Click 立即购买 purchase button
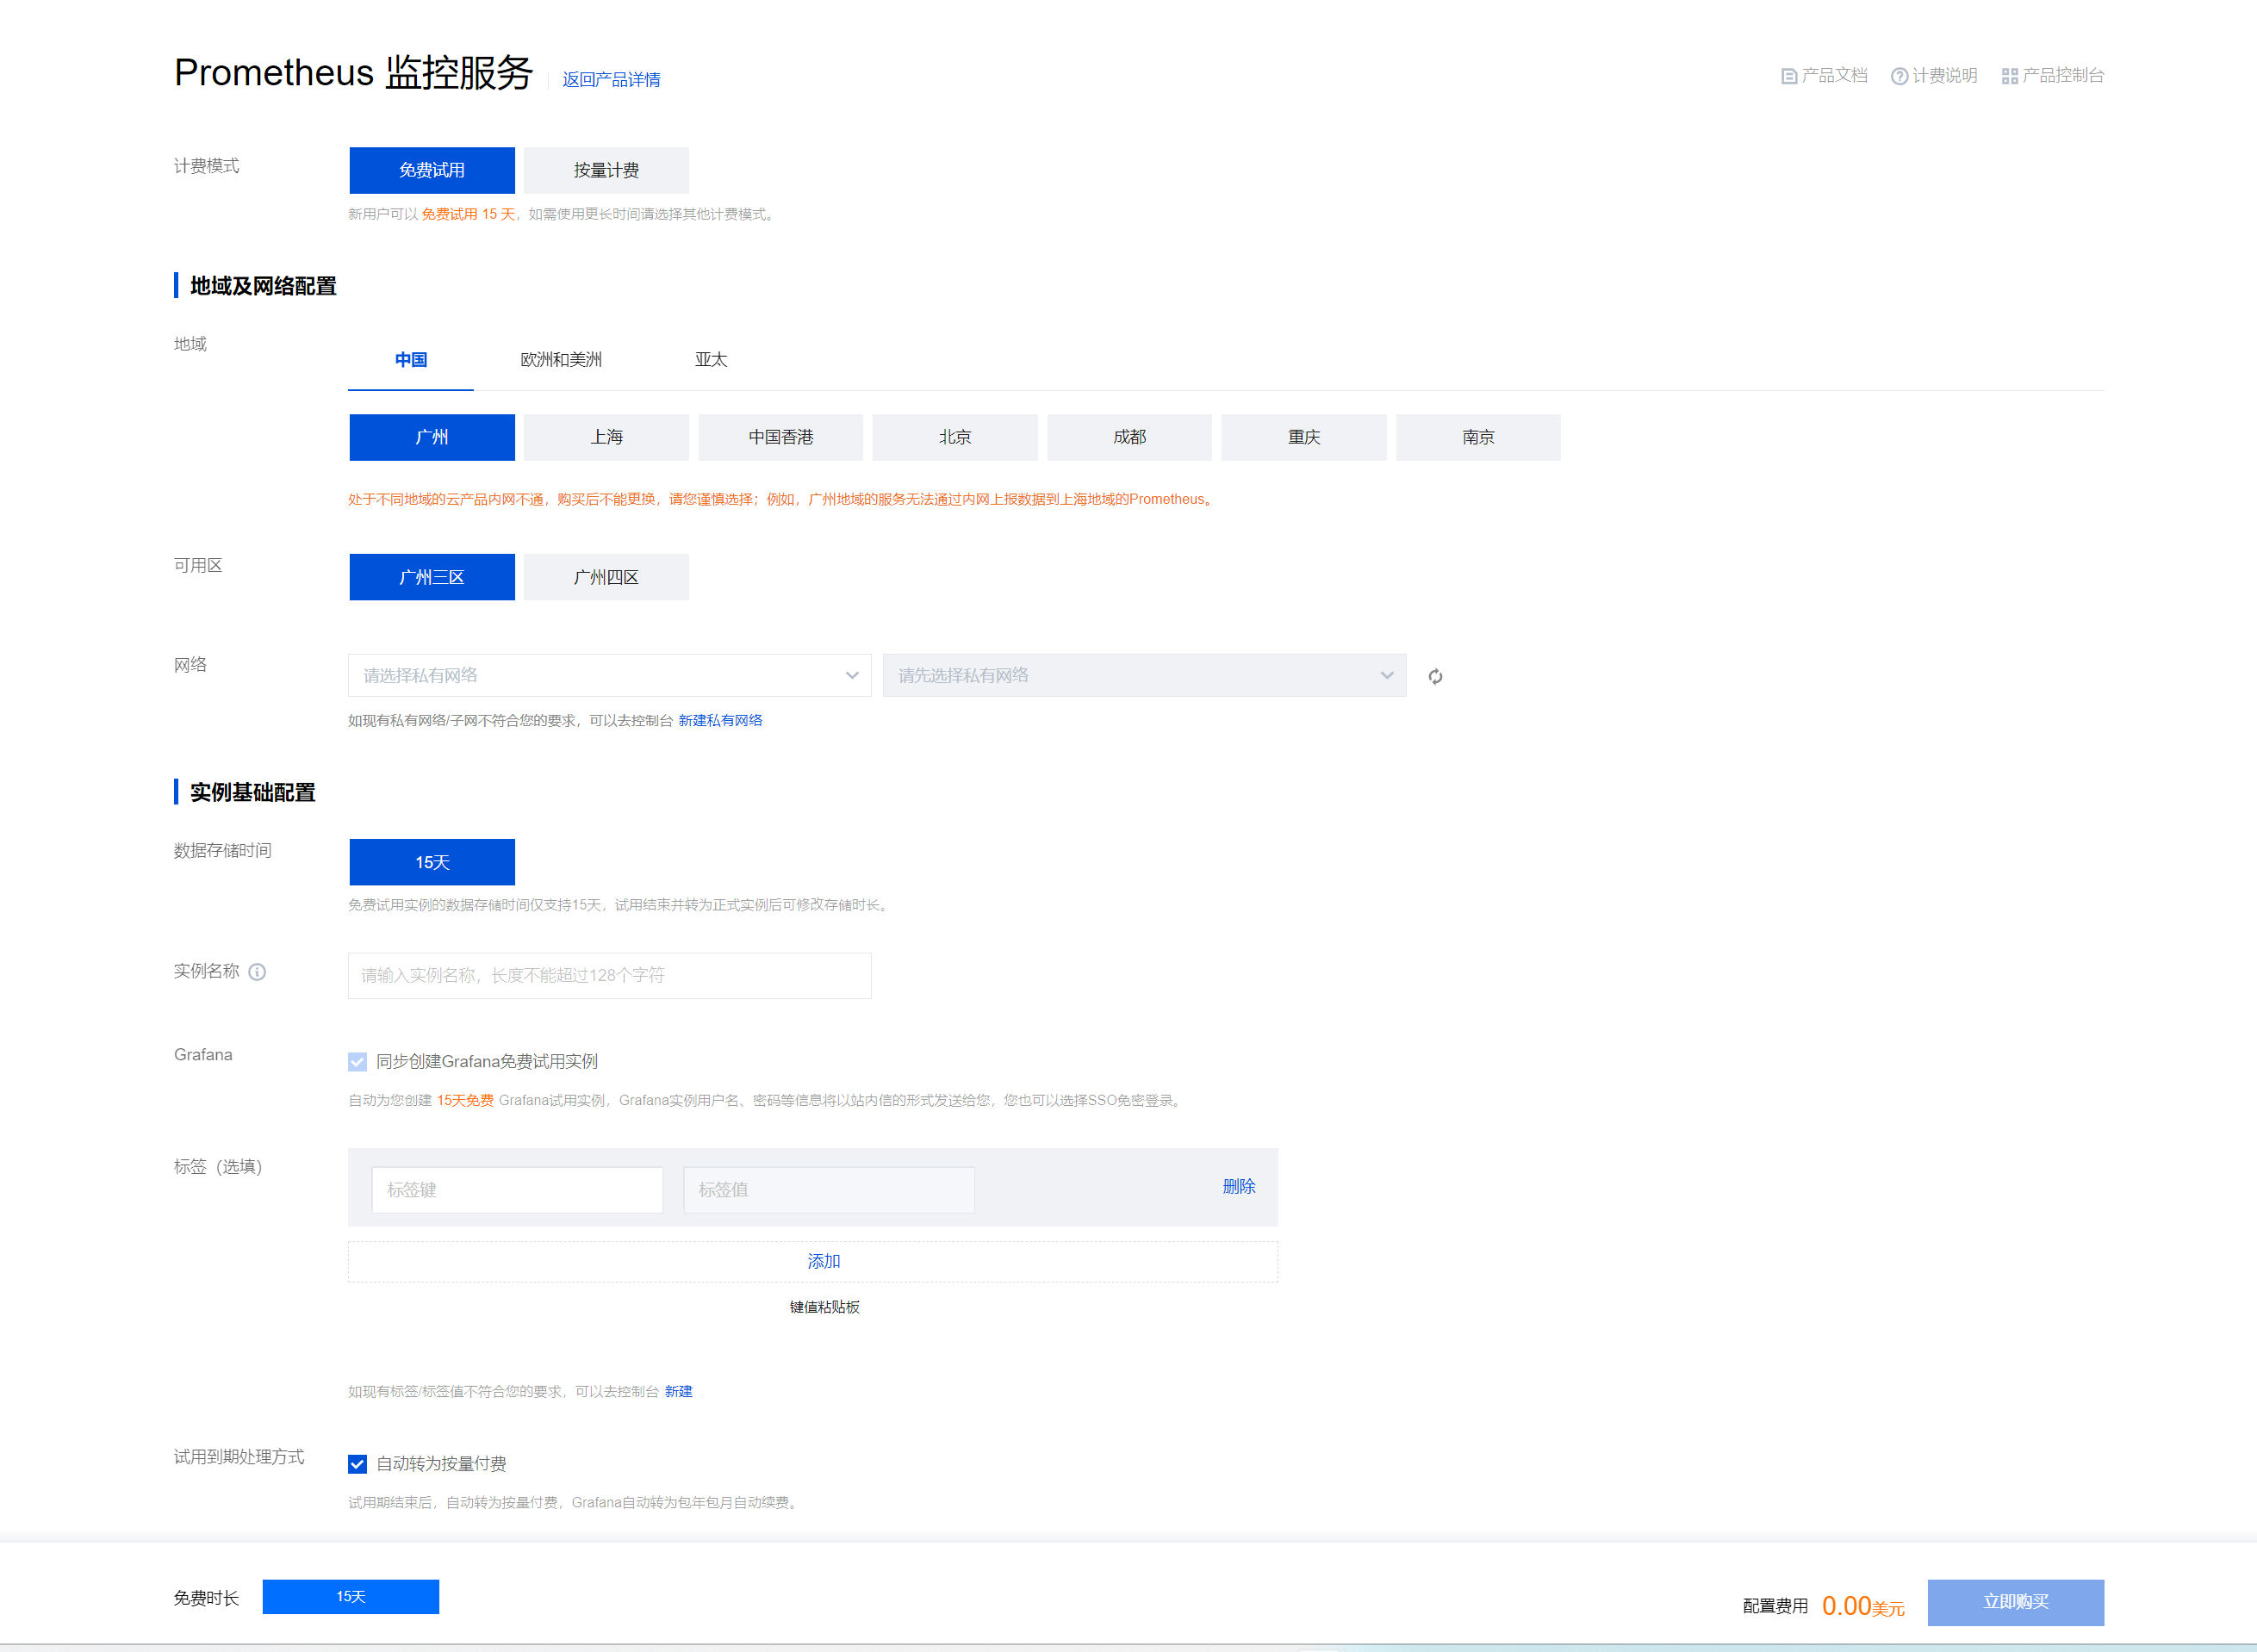The image size is (2257, 1652). [x=2015, y=1602]
